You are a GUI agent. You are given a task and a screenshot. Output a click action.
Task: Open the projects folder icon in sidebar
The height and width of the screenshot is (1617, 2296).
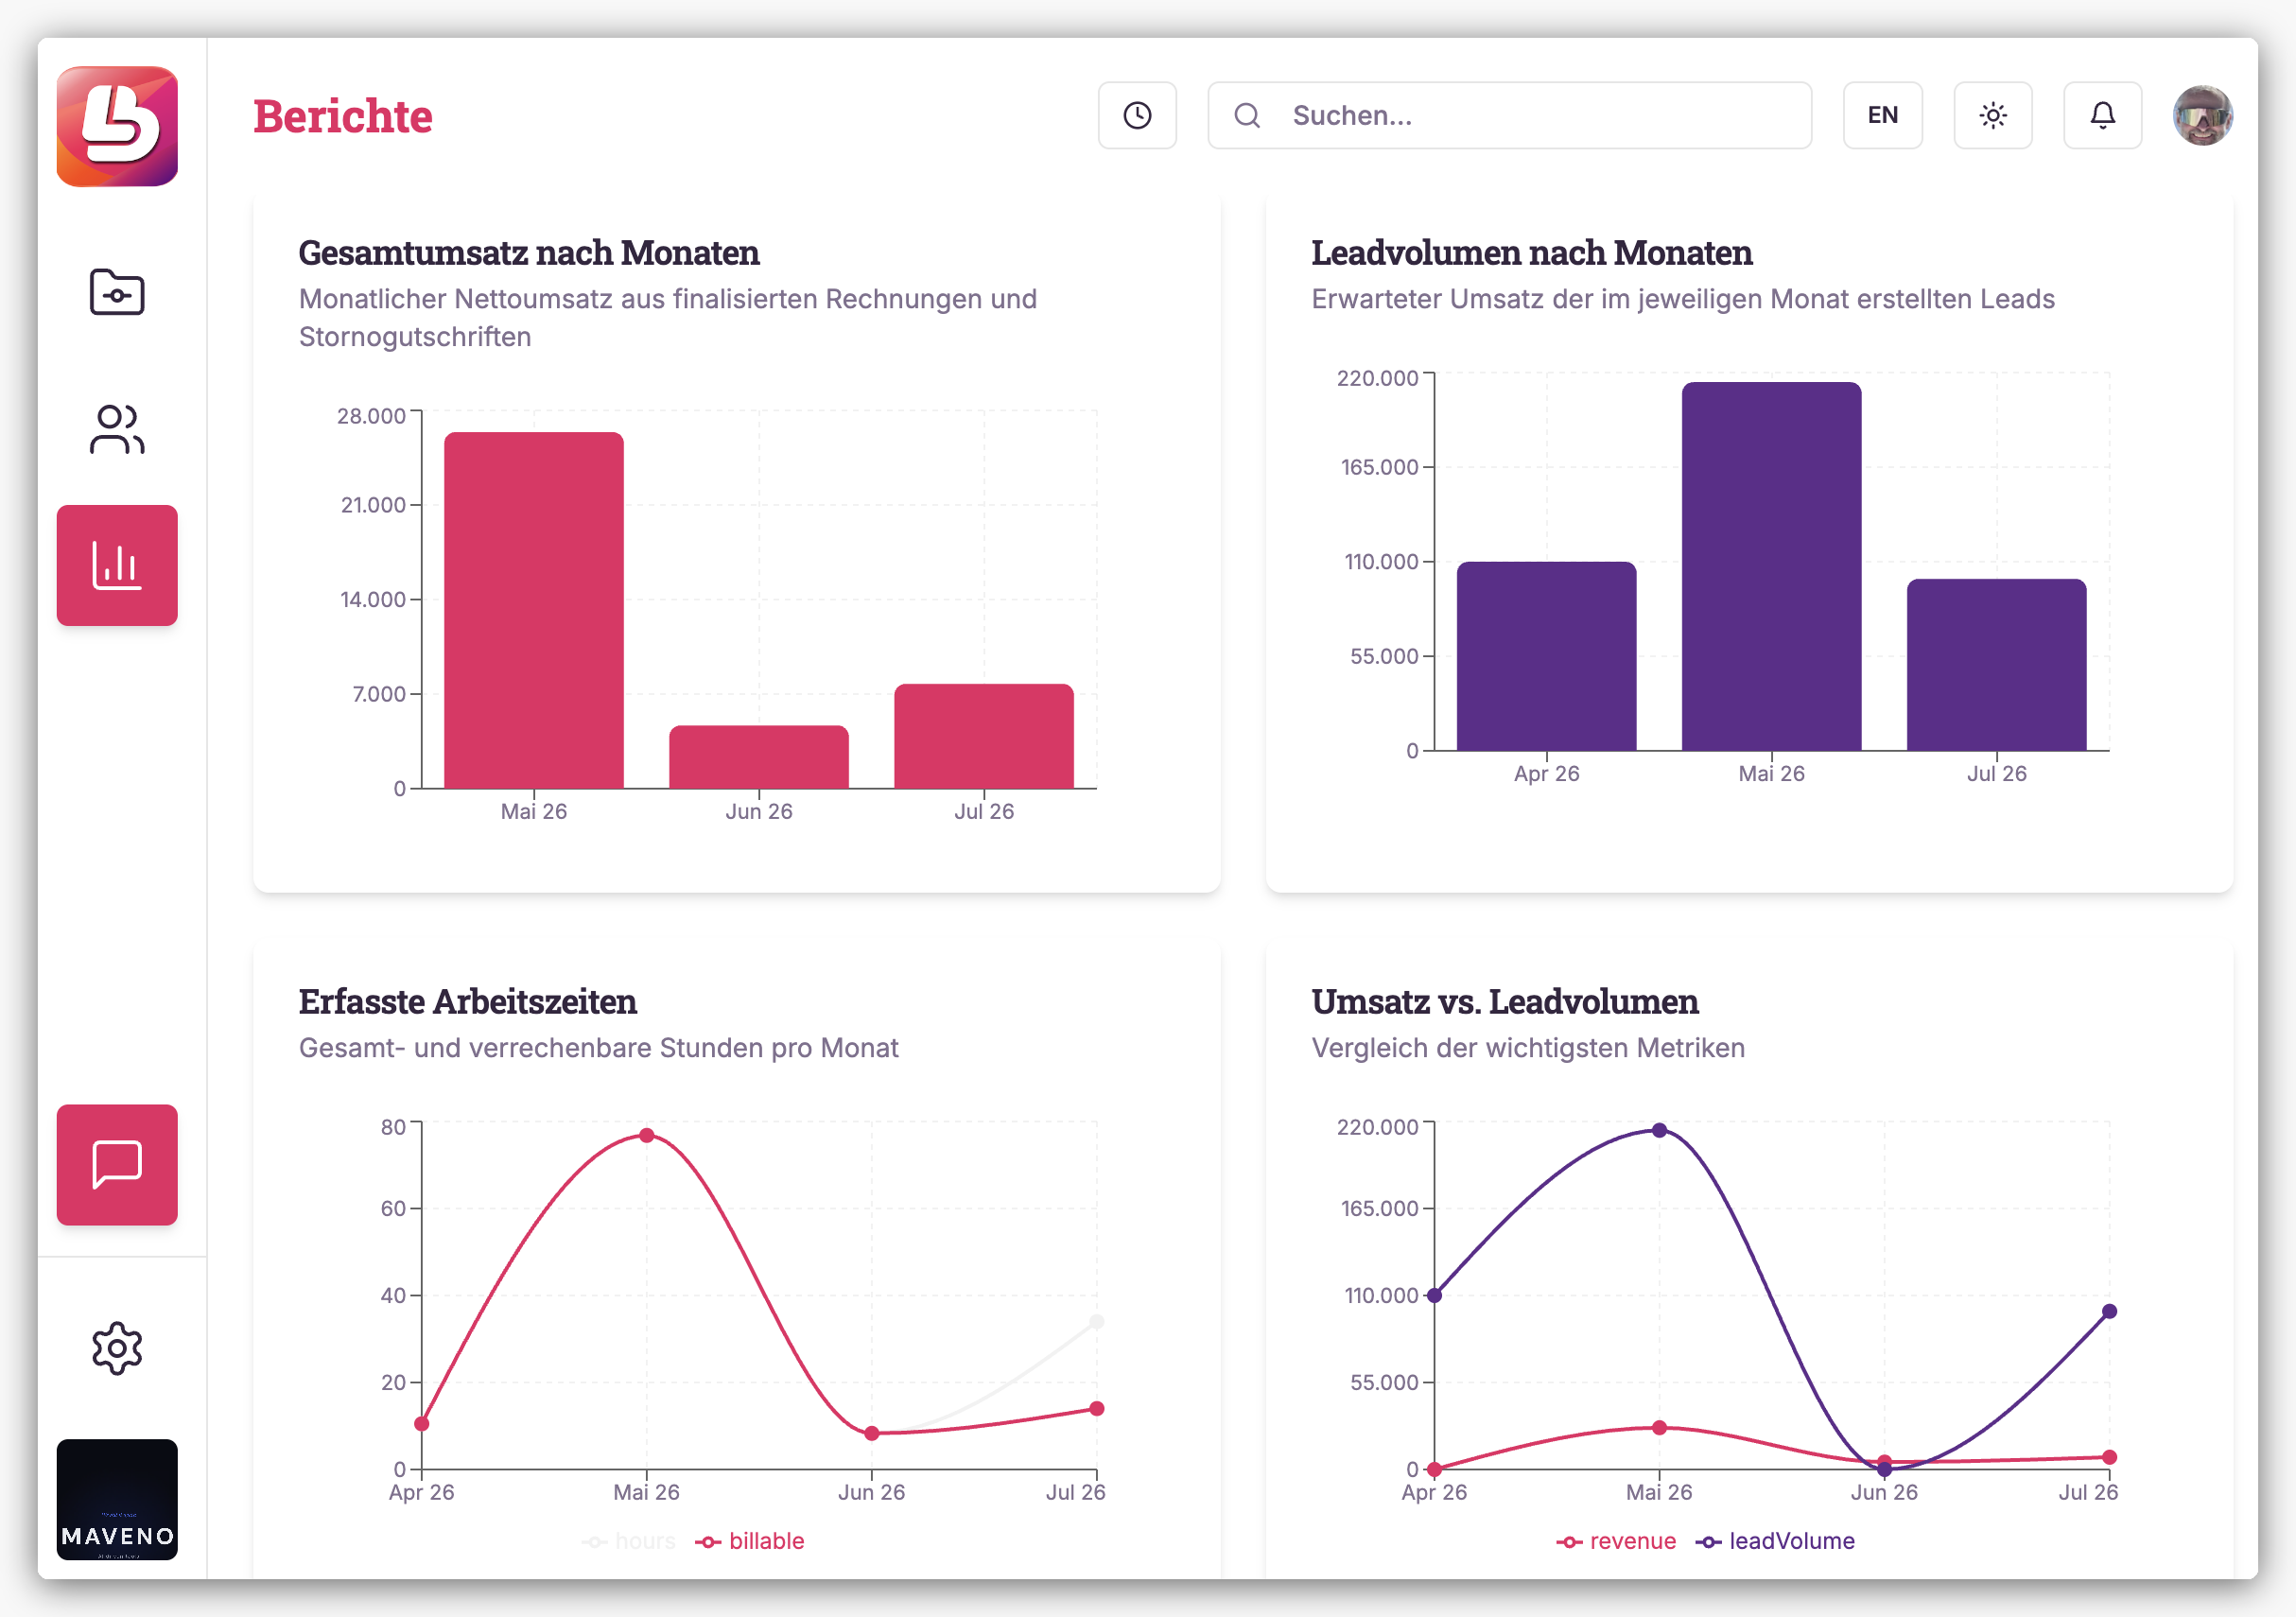click(117, 292)
